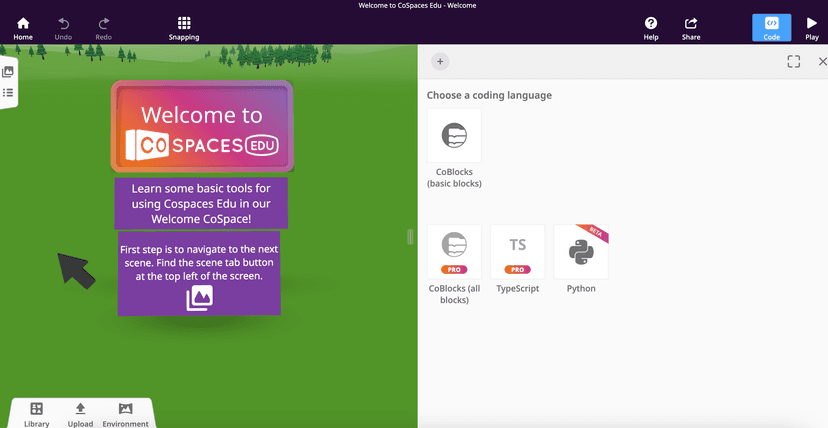Open the Share option
The image size is (828, 428).
[x=691, y=28]
